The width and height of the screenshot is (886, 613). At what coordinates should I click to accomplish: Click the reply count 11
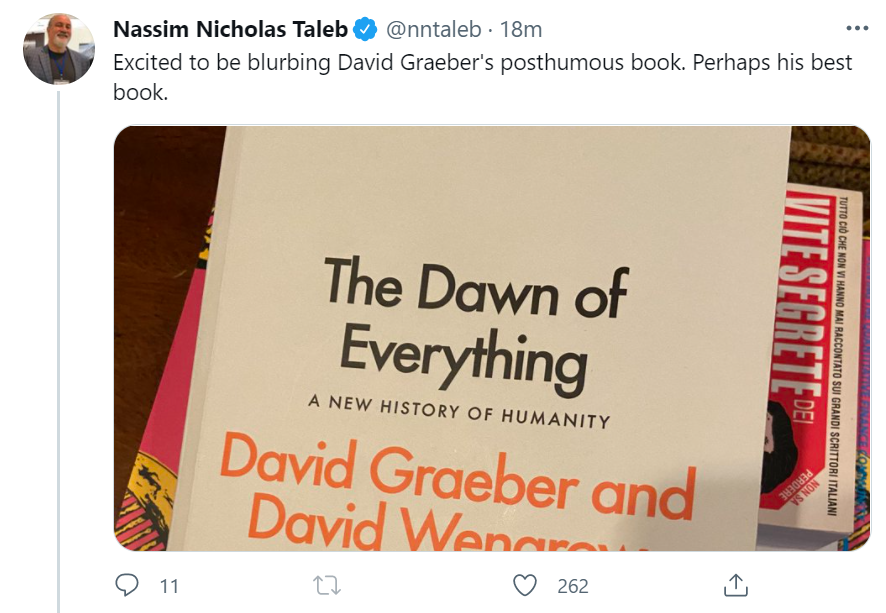(x=169, y=586)
